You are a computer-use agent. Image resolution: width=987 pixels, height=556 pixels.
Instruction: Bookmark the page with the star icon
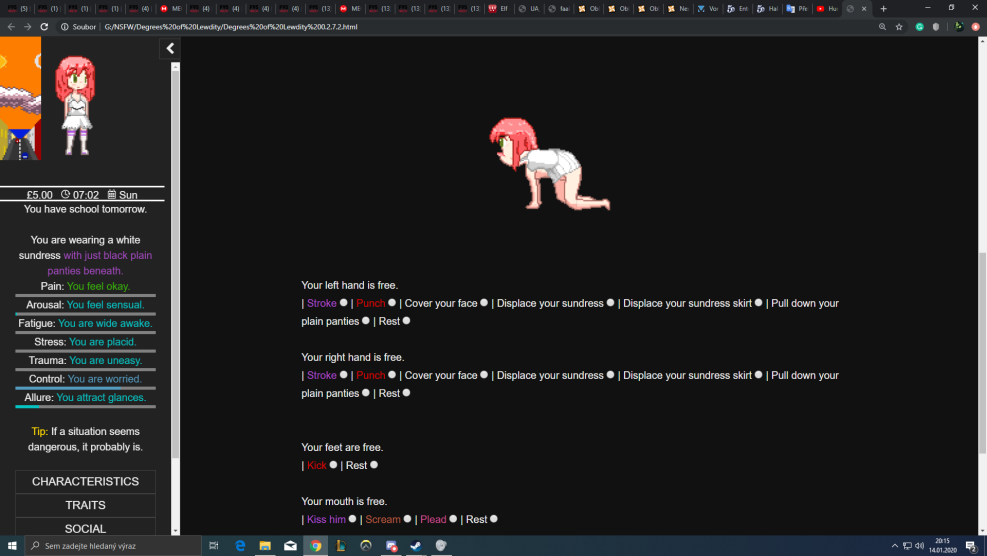tap(899, 27)
